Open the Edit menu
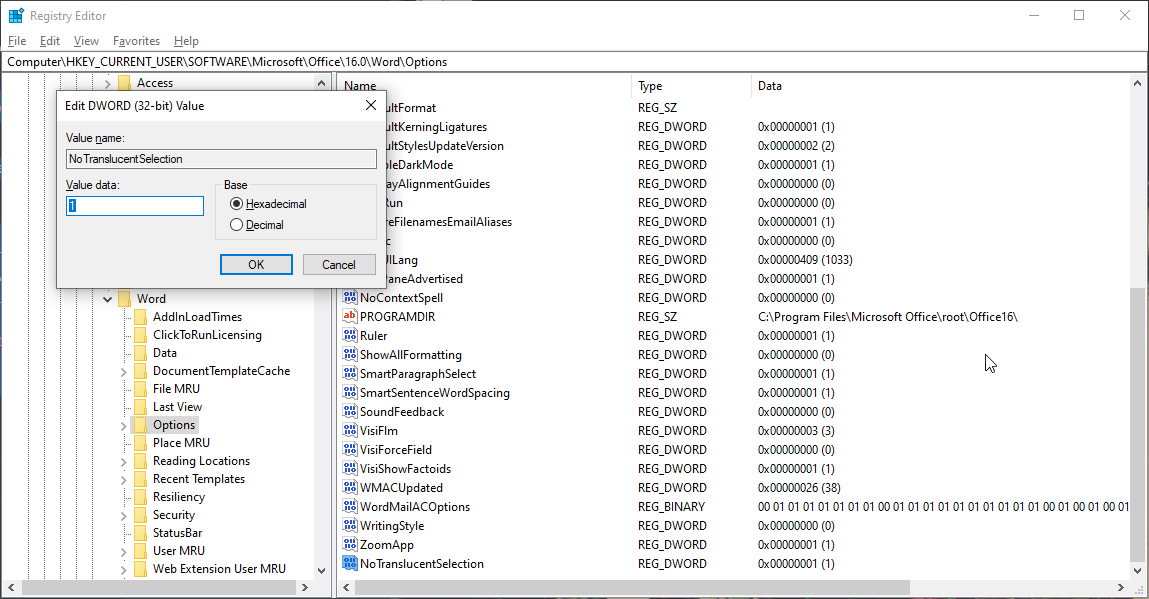This screenshot has width=1149, height=599. pos(50,41)
